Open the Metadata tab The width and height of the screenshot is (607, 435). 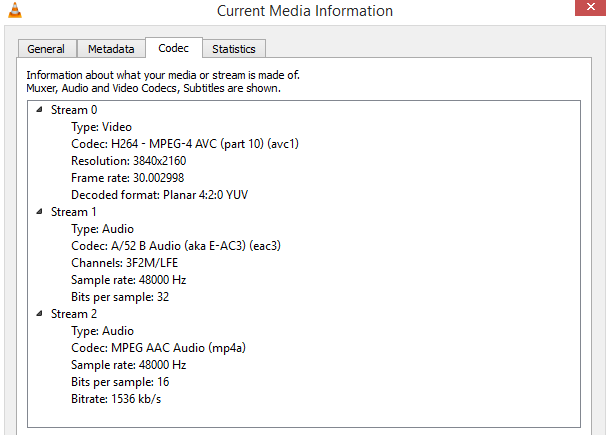[110, 49]
